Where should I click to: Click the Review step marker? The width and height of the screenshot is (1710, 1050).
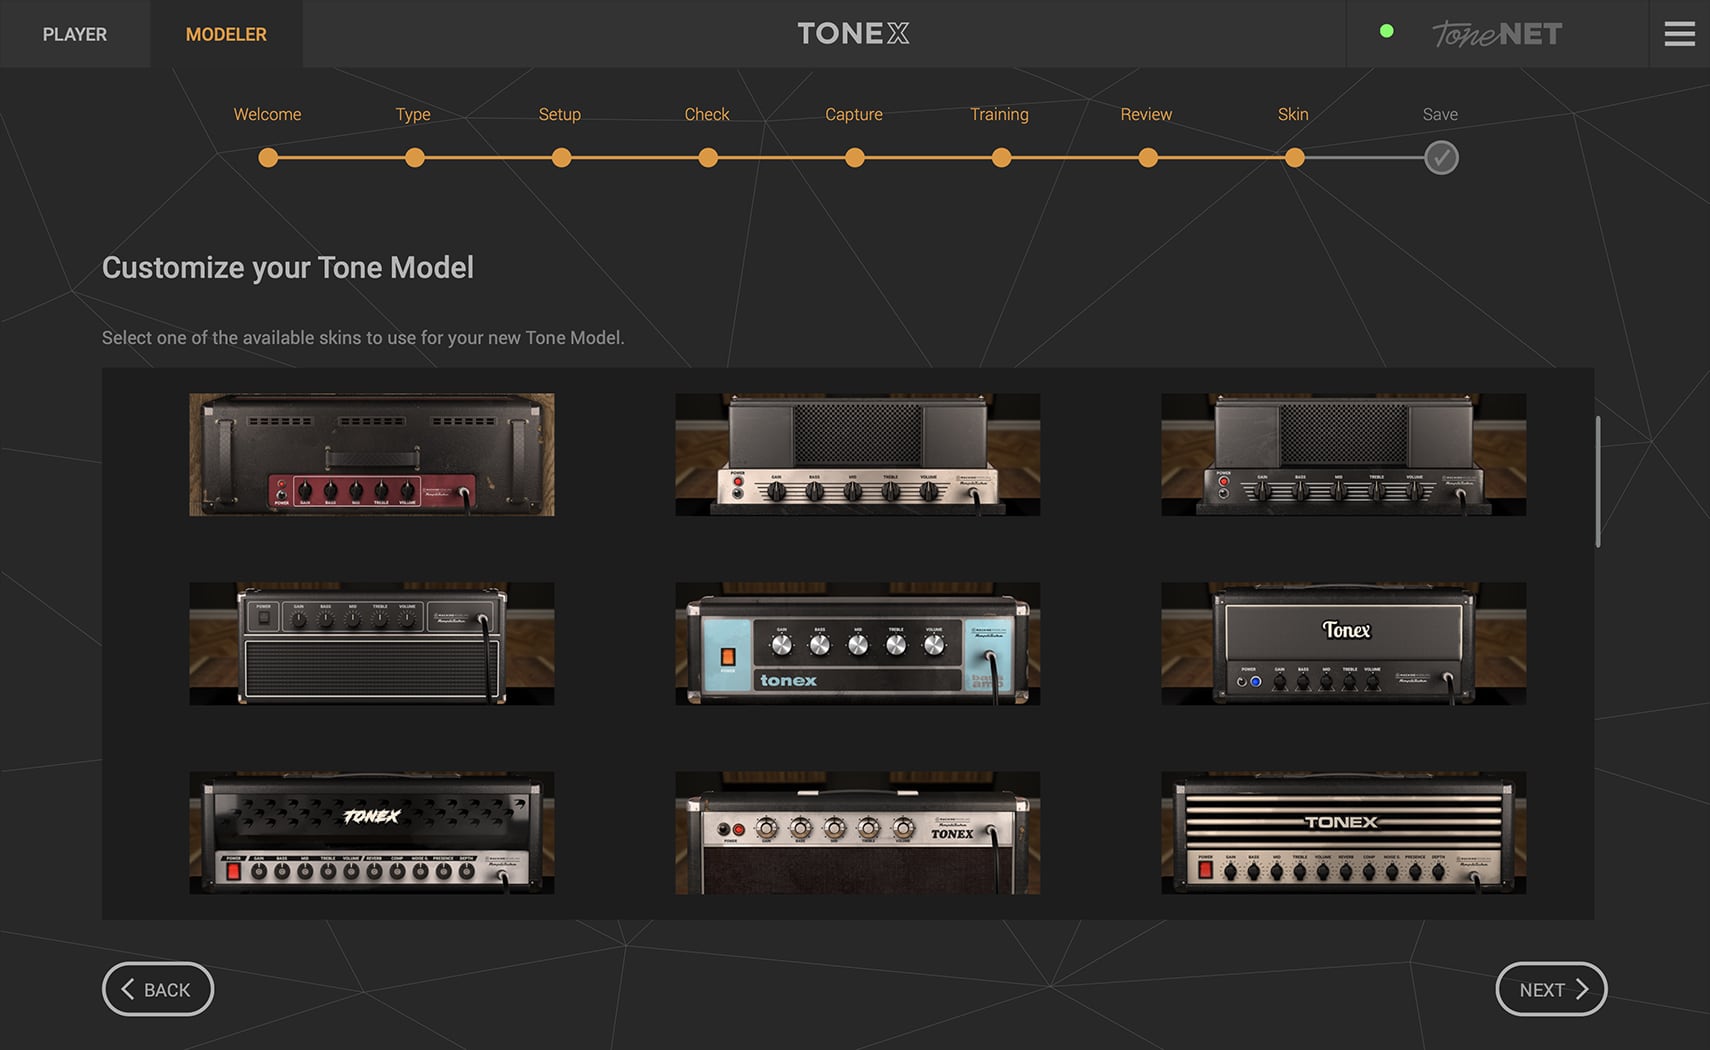pos(1147,157)
